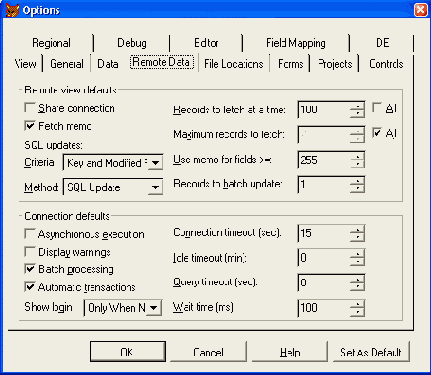Open the General tab
Screen dimensions: 431x375
tap(67, 64)
